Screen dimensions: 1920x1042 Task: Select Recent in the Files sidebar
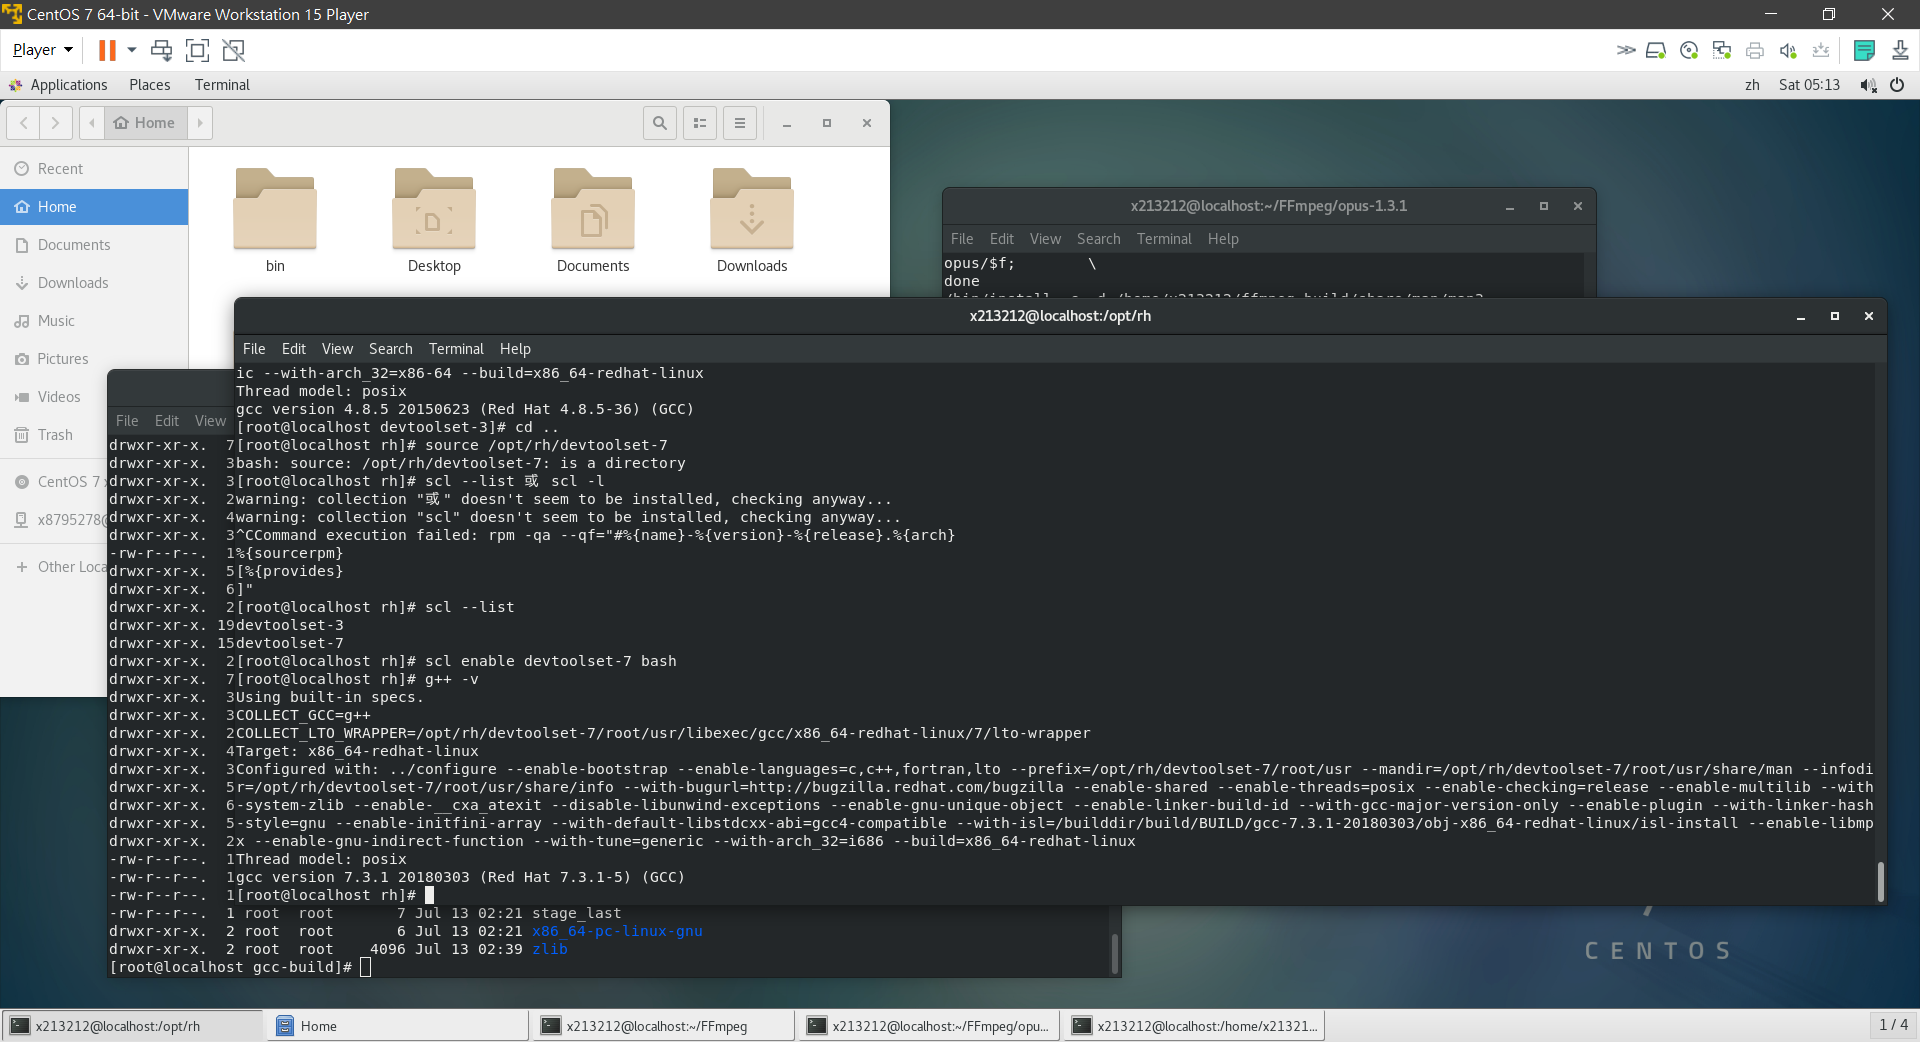pos(94,169)
